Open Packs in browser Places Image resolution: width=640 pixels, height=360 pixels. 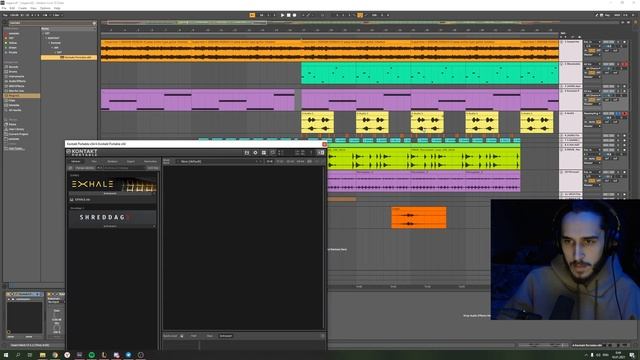point(13,124)
